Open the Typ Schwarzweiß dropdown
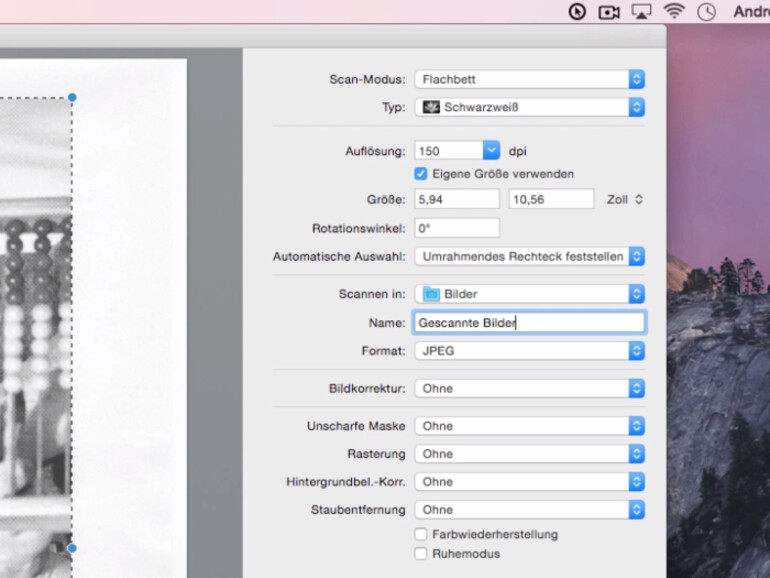The width and height of the screenshot is (770, 578). pos(529,107)
